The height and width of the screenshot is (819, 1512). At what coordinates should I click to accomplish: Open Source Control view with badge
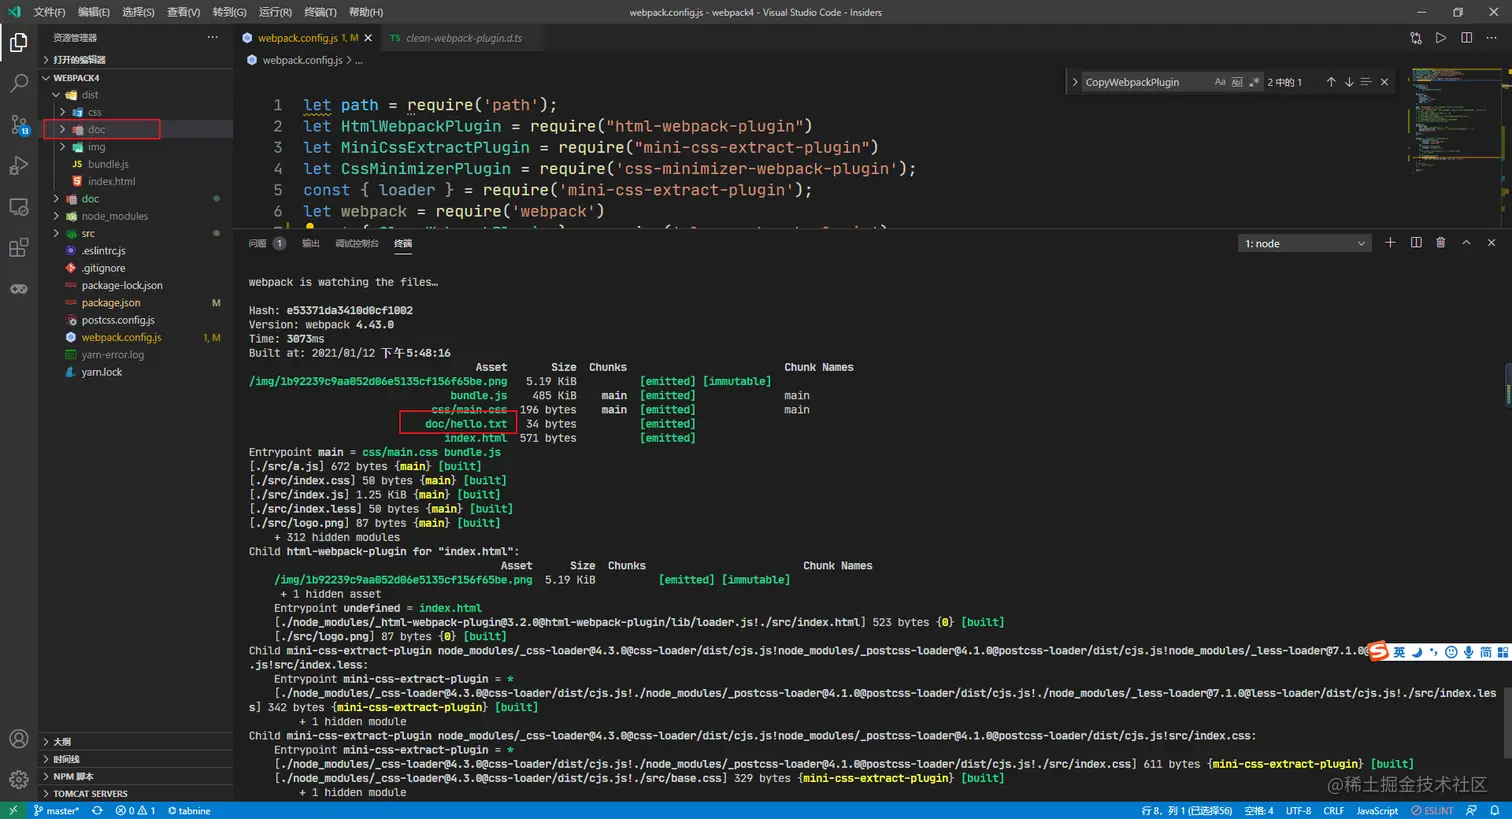19,125
